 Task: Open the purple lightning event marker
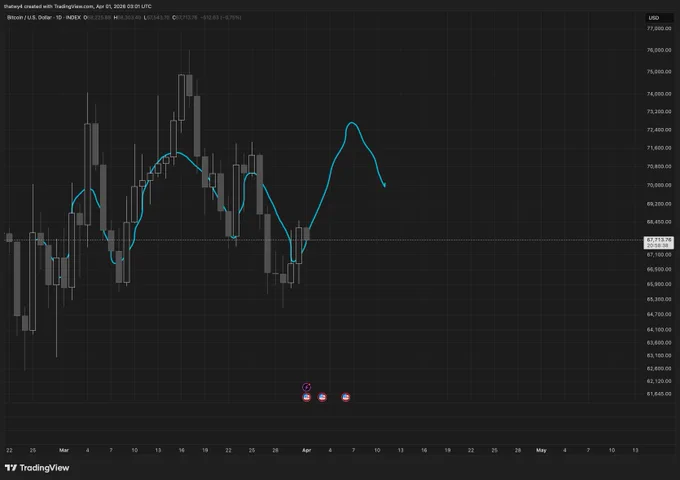point(306,387)
